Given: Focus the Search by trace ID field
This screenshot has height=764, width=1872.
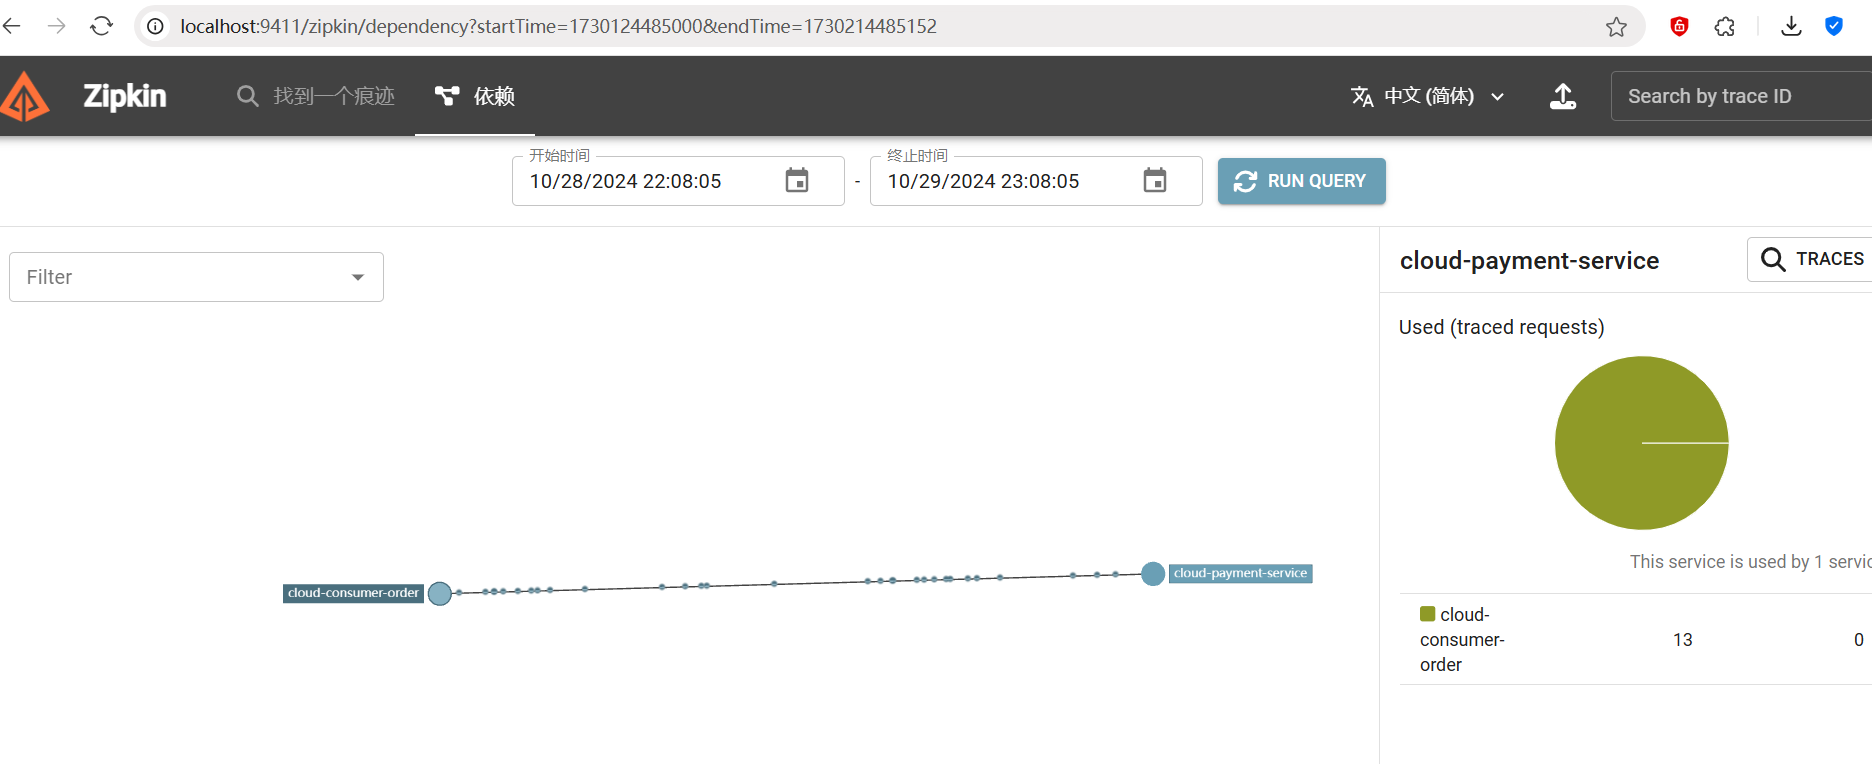Looking at the screenshot, I should click(x=1741, y=96).
